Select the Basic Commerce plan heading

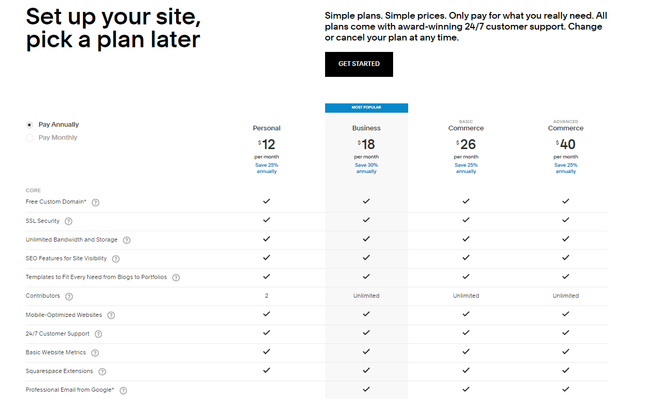pyautogui.click(x=466, y=126)
